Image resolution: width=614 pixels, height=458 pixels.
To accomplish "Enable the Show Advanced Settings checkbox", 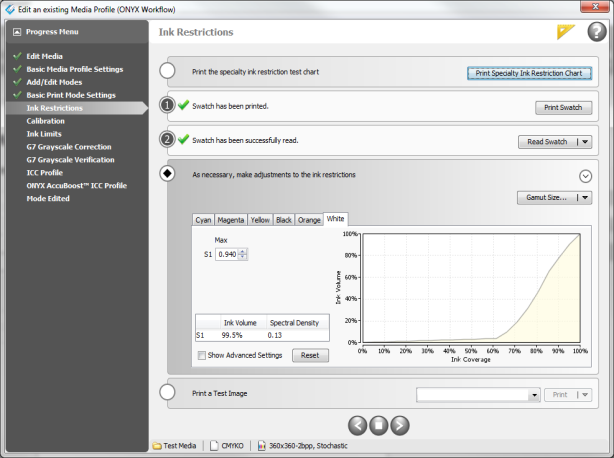I will (202, 355).
